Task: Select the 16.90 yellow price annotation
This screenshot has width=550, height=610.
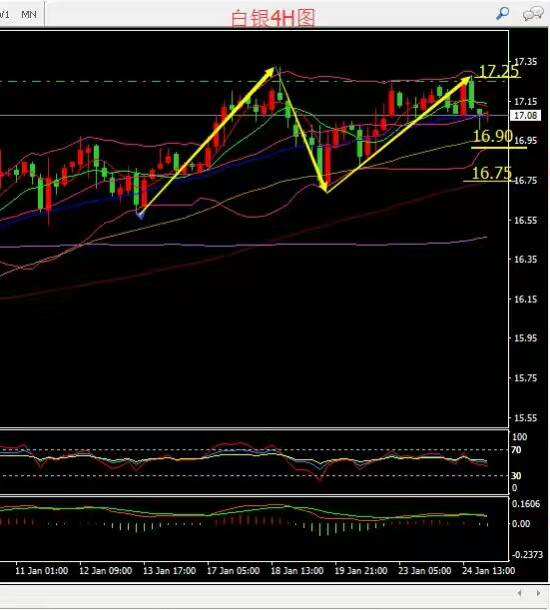Action: pos(492,136)
